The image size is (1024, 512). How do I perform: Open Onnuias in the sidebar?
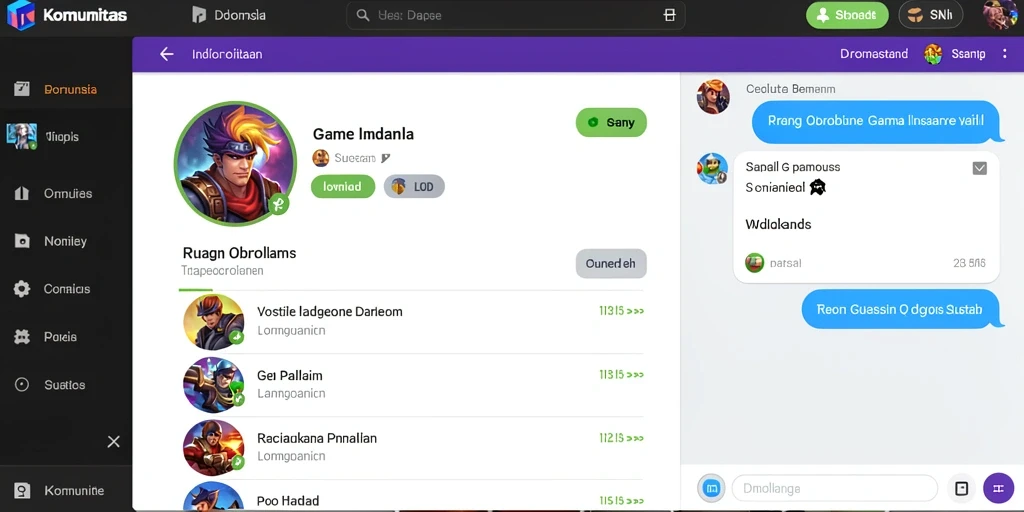[66, 193]
